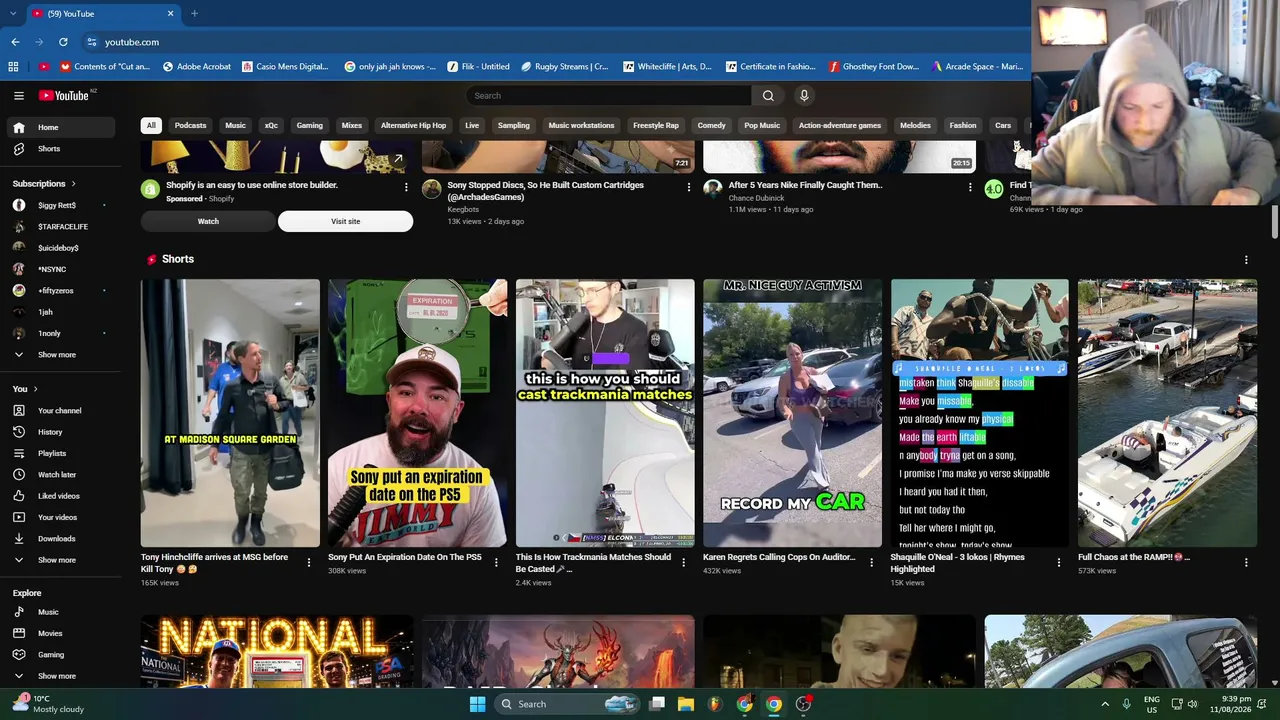Open Movies under Explore
This screenshot has height=720, width=1280.
click(61, 633)
